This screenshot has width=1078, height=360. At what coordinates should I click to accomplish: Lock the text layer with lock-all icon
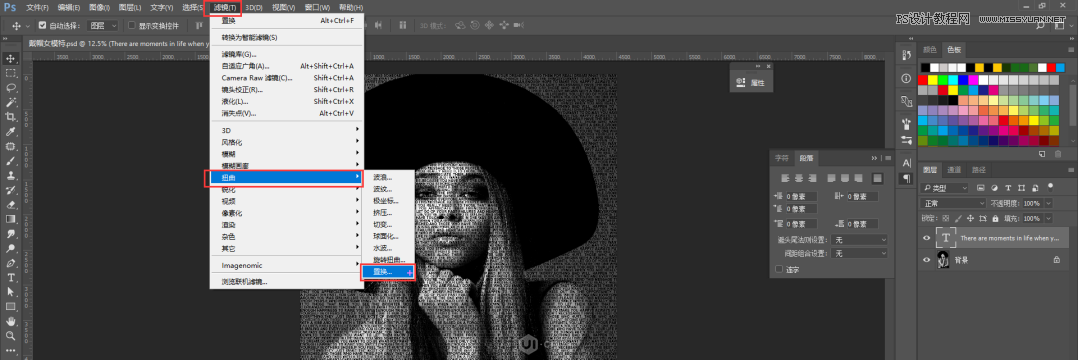pyautogui.click(x=996, y=218)
